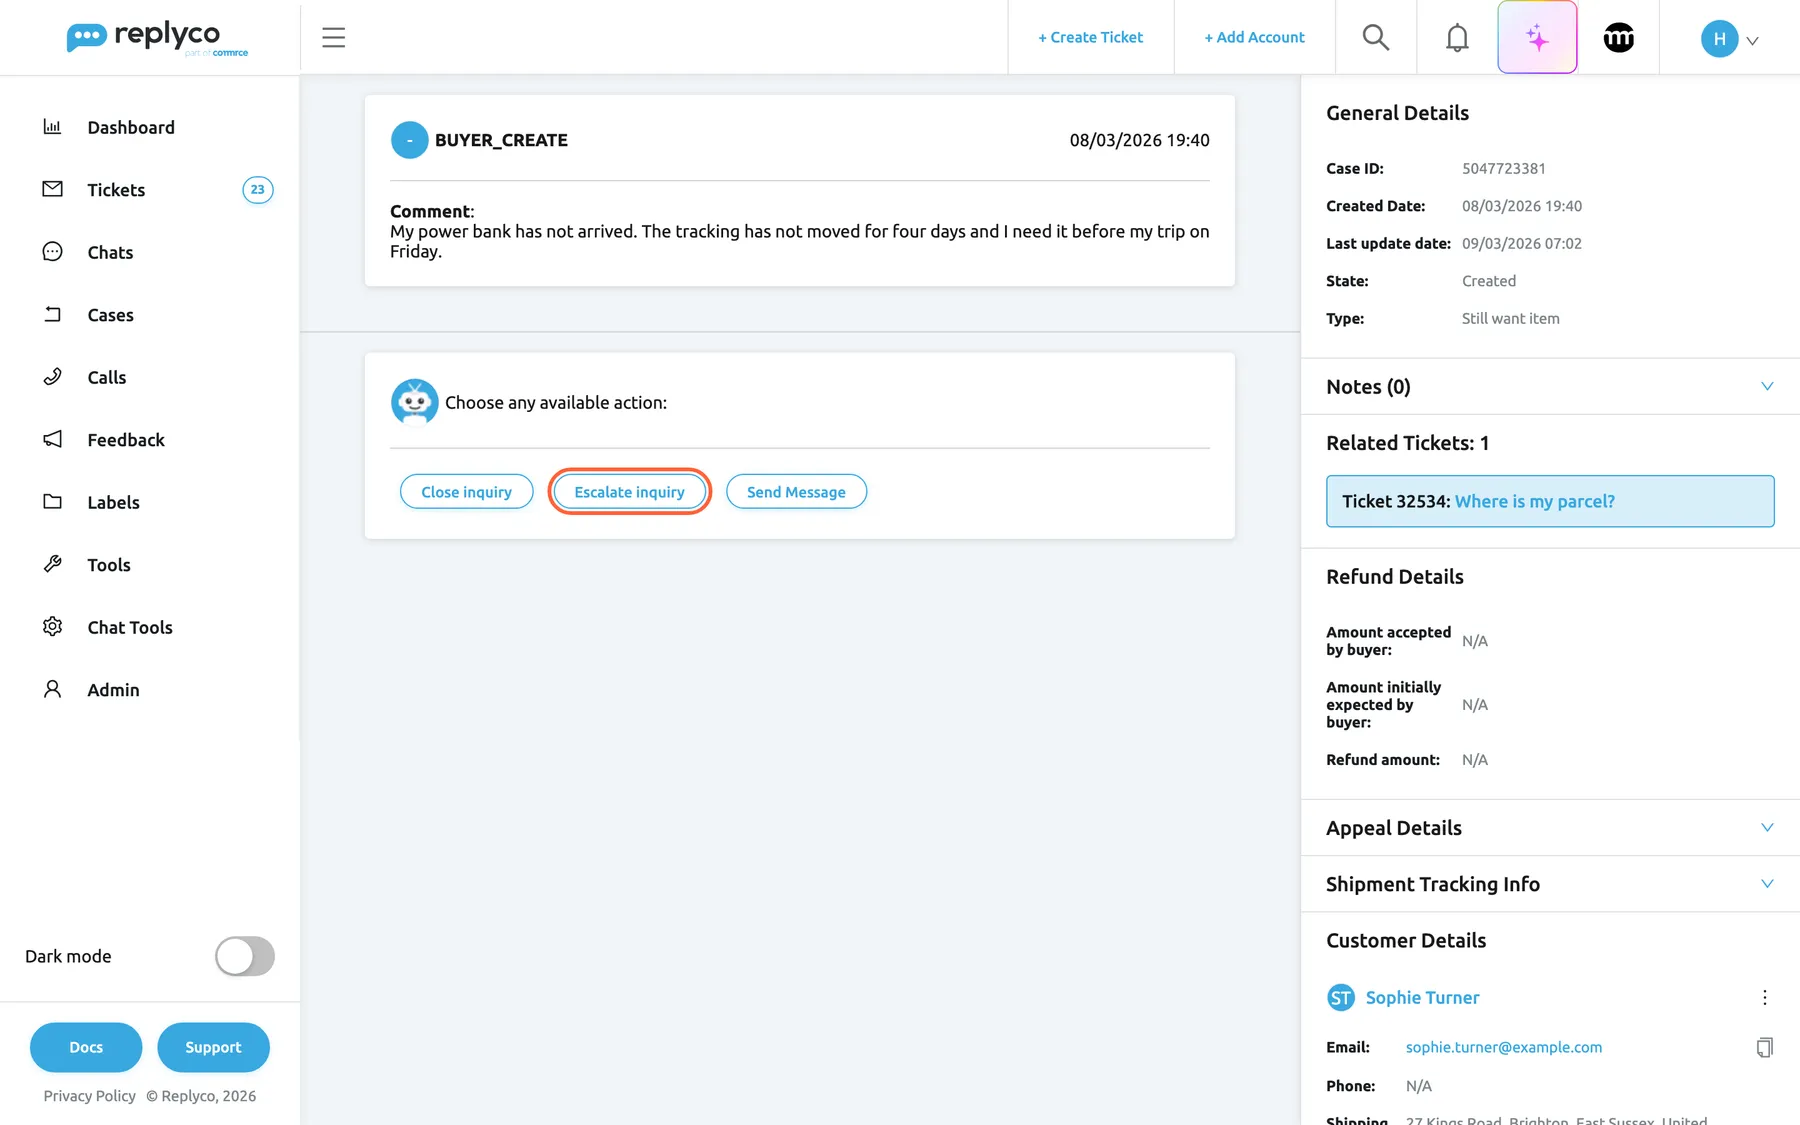Click the user avatar H
Viewport: 1800px width, 1125px height.
[x=1719, y=39]
